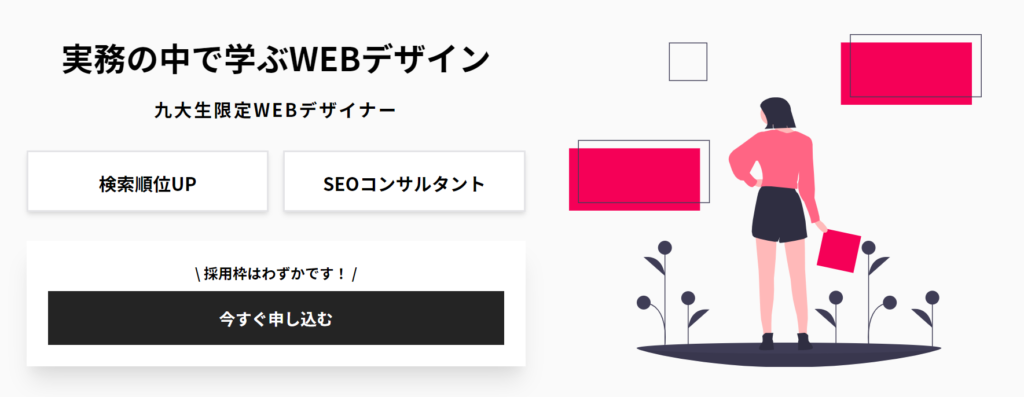1024x397 pixels.
Task: Click the 九大生限定WEBデザイナー subtitle
Action: (x=275, y=111)
